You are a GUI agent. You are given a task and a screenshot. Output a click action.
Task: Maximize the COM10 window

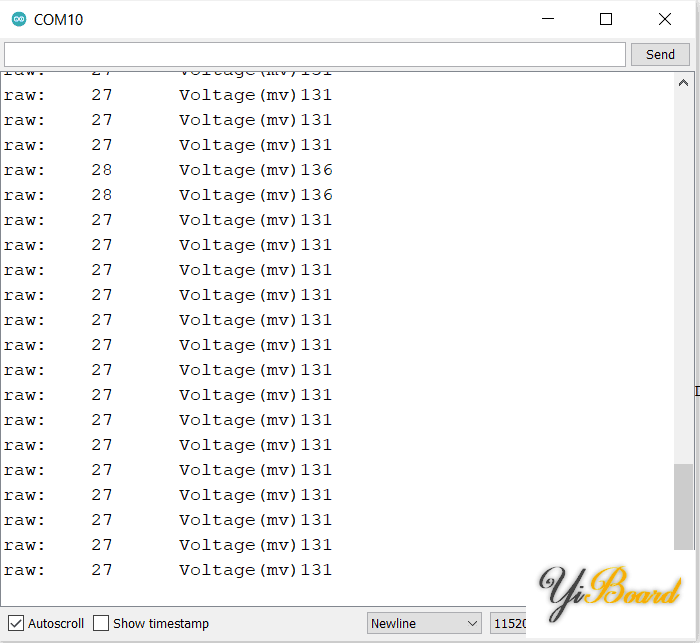tap(606, 19)
